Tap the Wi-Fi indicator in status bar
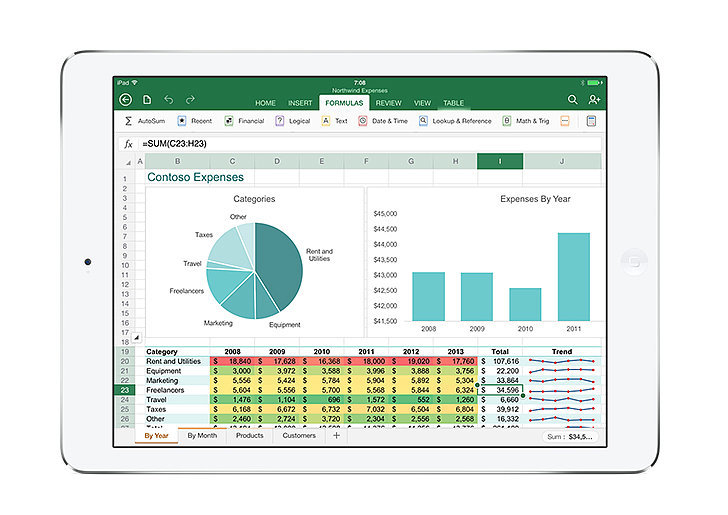This screenshot has width=728, height=515. 135,83
